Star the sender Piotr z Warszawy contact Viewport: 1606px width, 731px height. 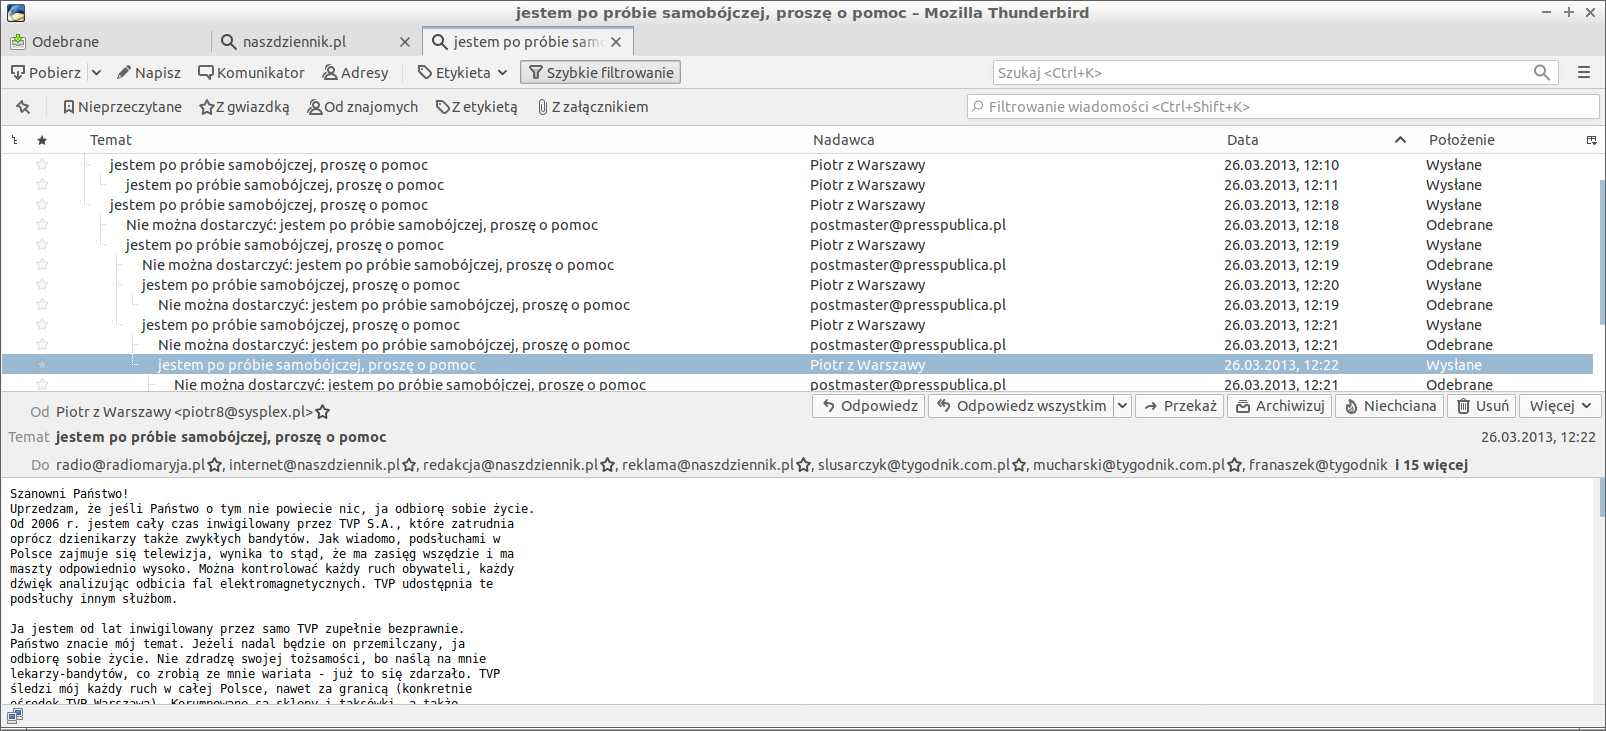click(323, 412)
